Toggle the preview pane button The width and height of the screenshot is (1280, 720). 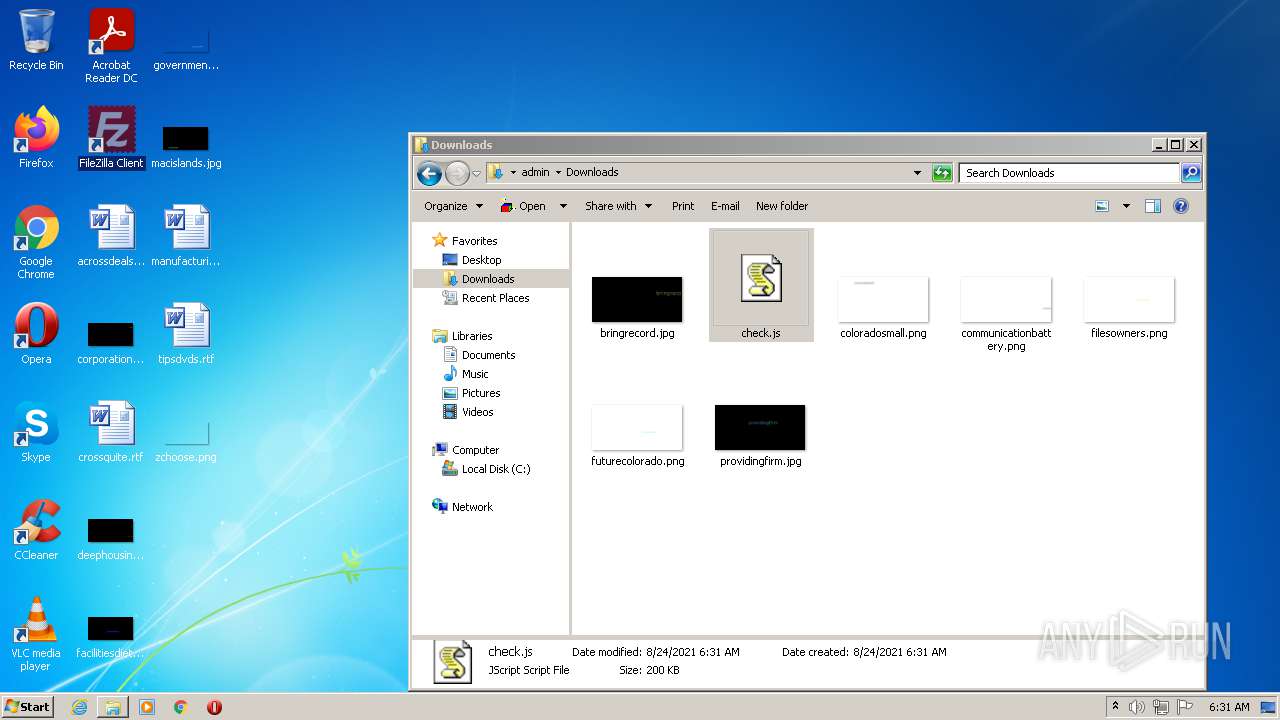pos(1152,206)
